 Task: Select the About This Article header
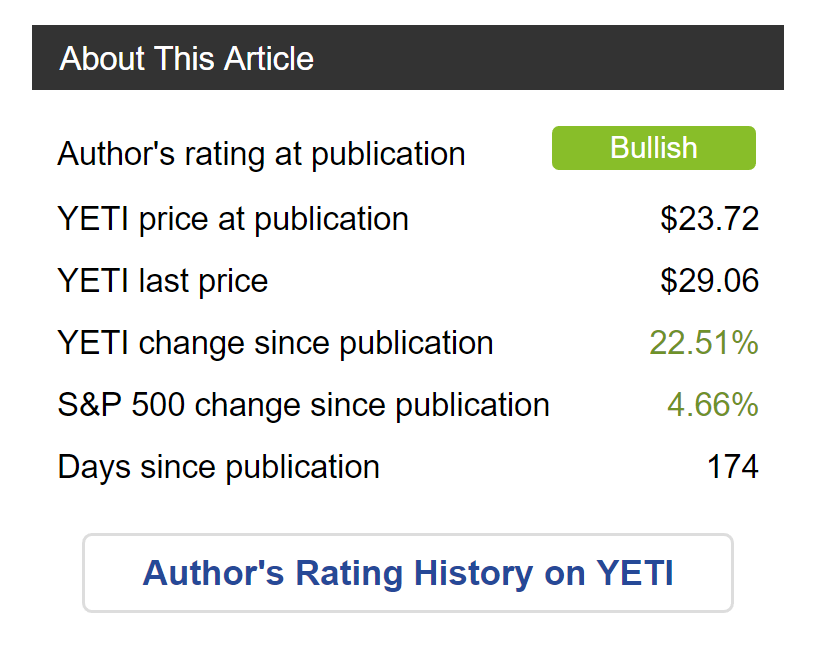coord(408,58)
